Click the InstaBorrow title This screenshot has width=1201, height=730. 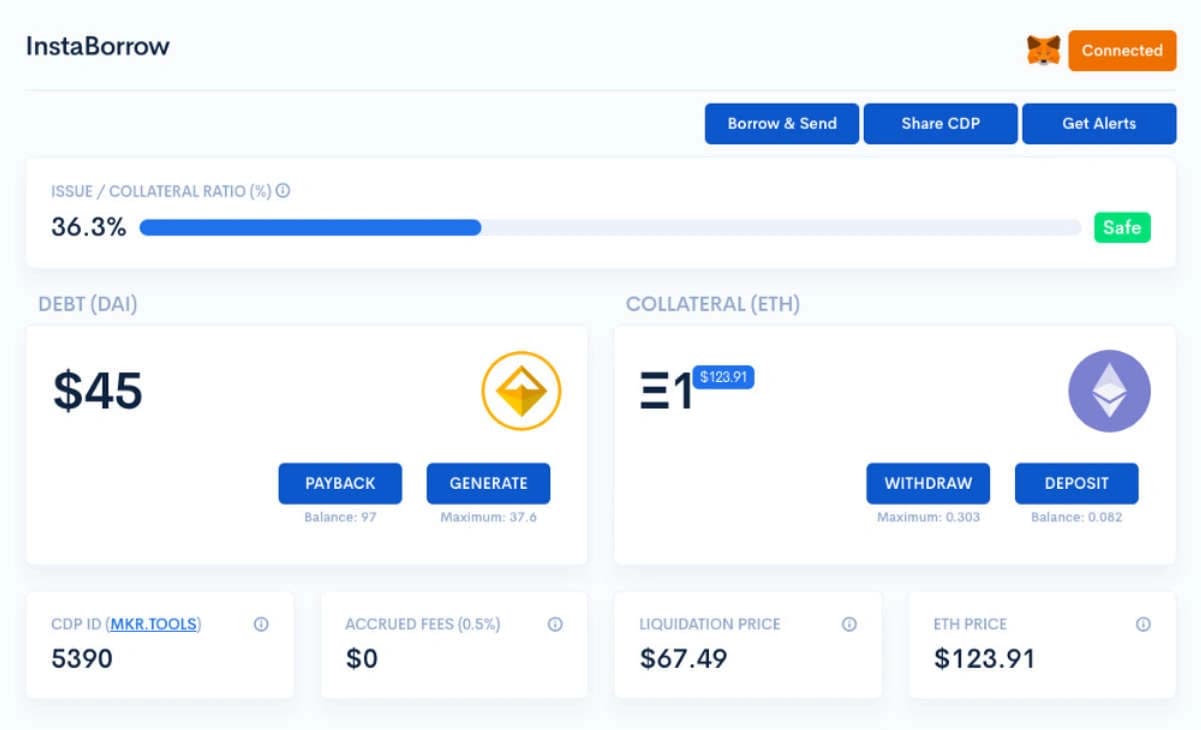[98, 46]
